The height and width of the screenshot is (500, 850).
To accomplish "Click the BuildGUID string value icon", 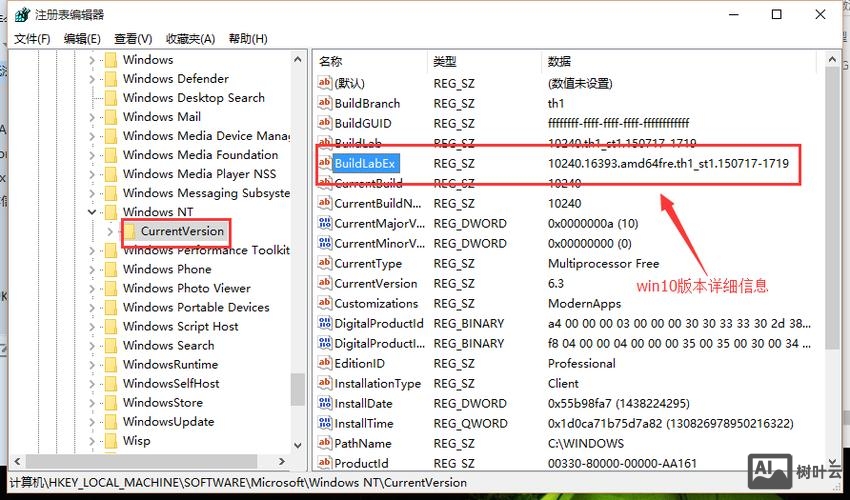I will [325, 123].
